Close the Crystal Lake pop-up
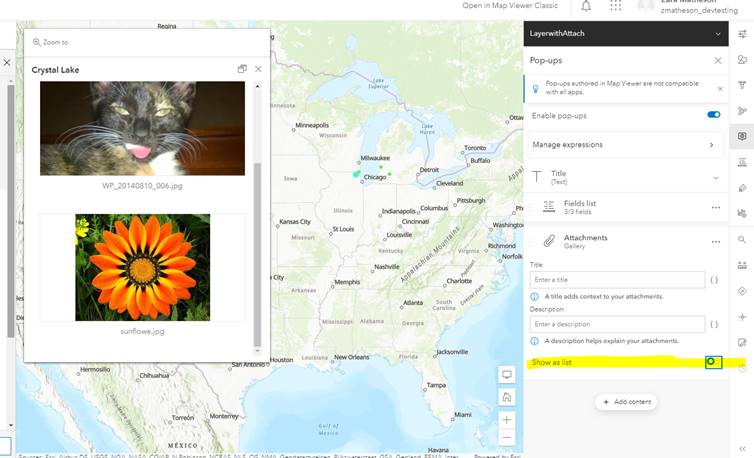 pos(258,69)
